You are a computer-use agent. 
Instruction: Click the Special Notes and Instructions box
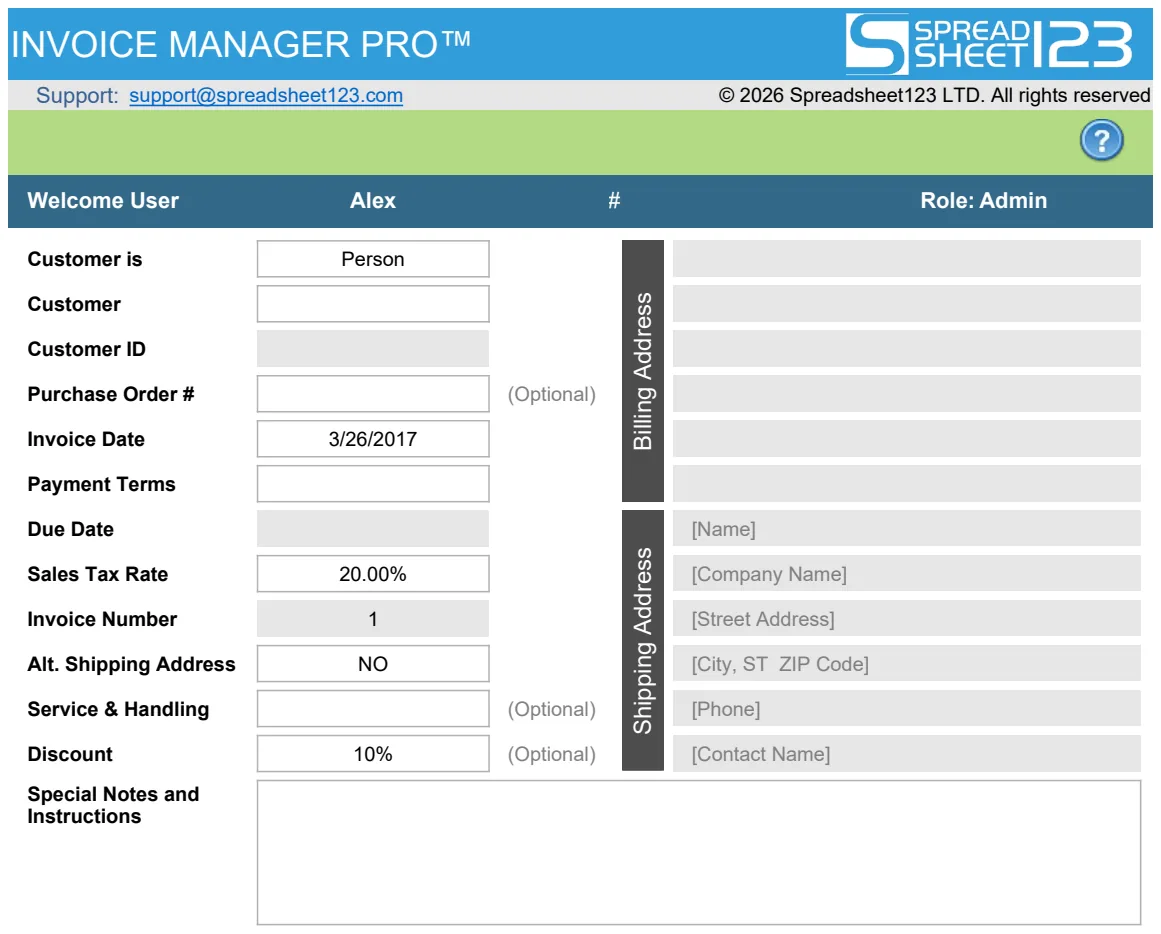click(x=699, y=853)
